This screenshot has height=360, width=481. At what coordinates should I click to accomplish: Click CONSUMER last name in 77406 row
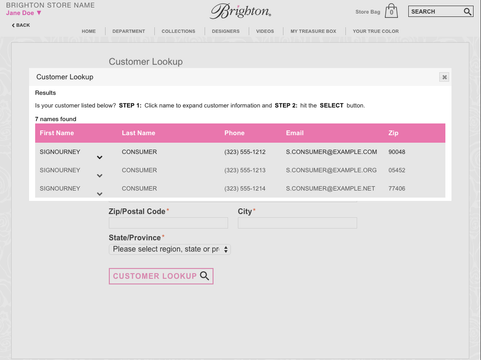coord(139,189)
